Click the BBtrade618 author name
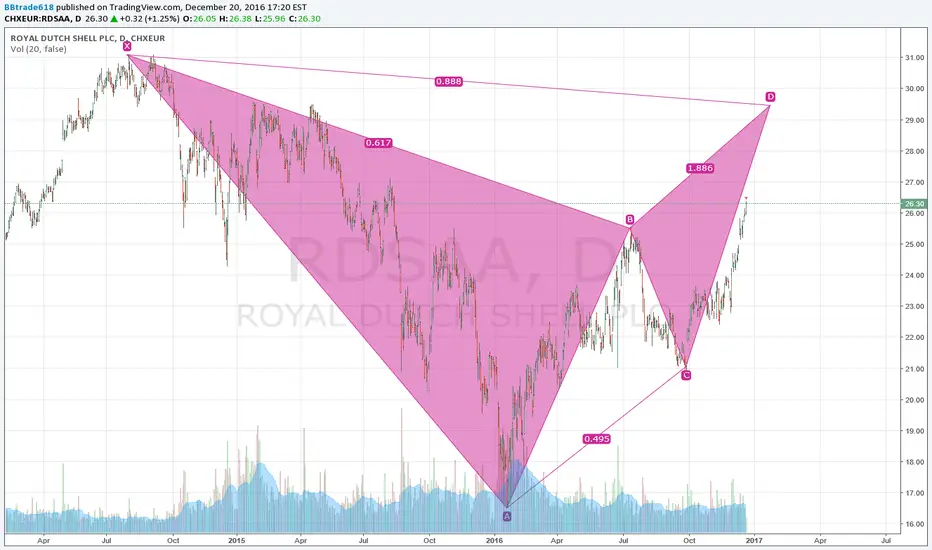 [x=29, y=8]
